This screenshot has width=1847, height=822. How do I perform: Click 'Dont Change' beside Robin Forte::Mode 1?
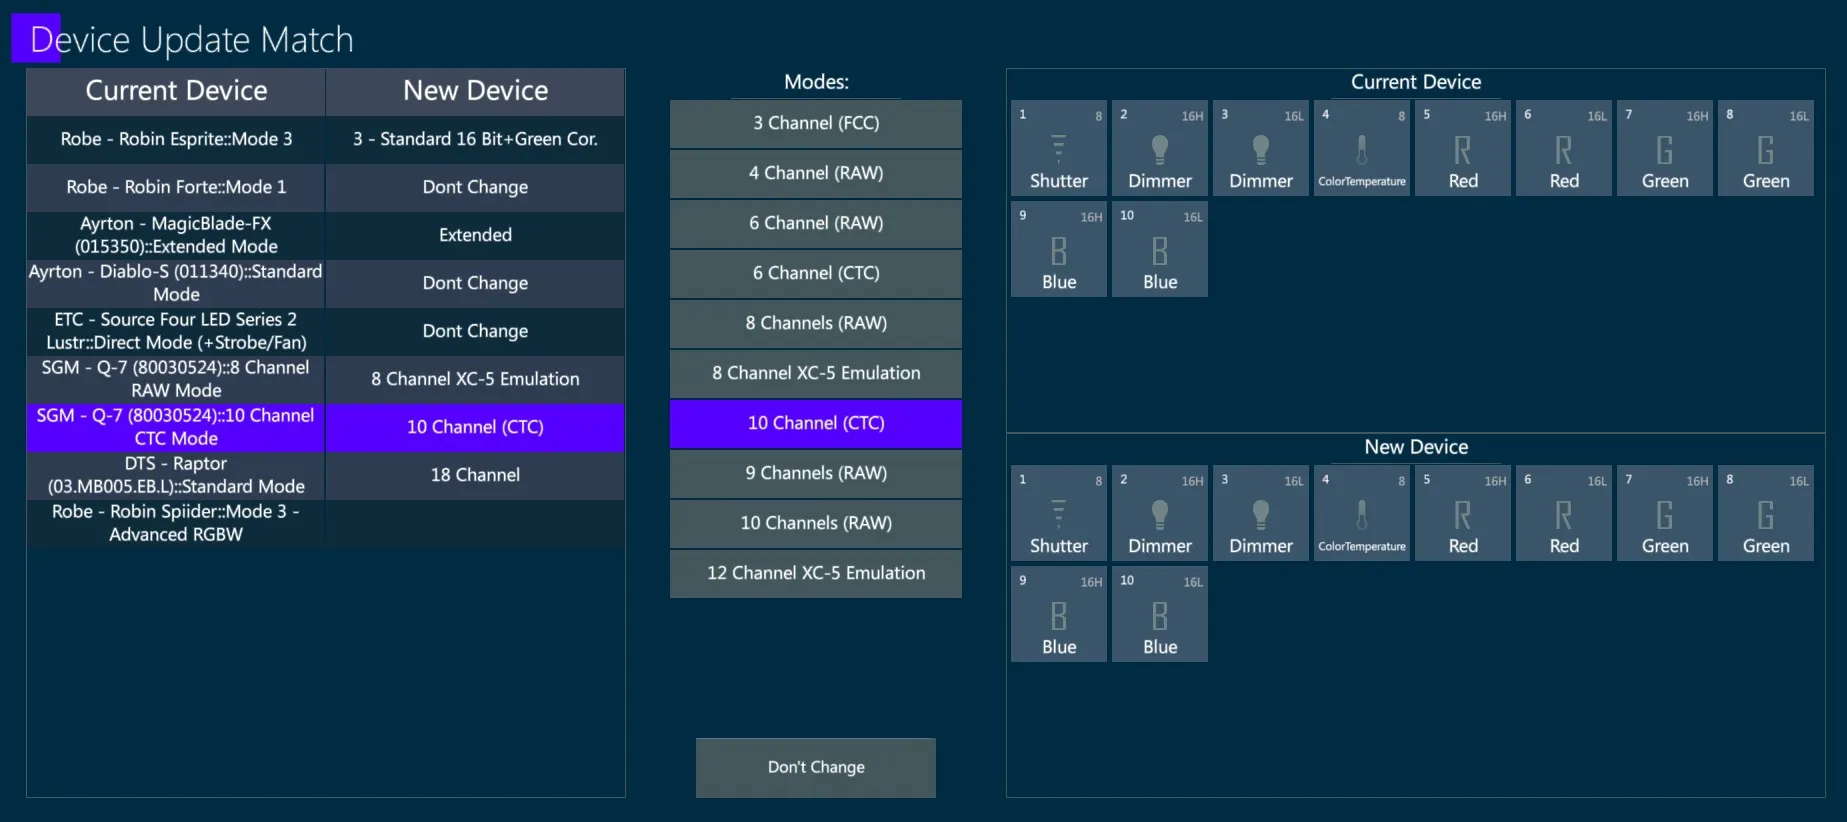pos(475,187)
